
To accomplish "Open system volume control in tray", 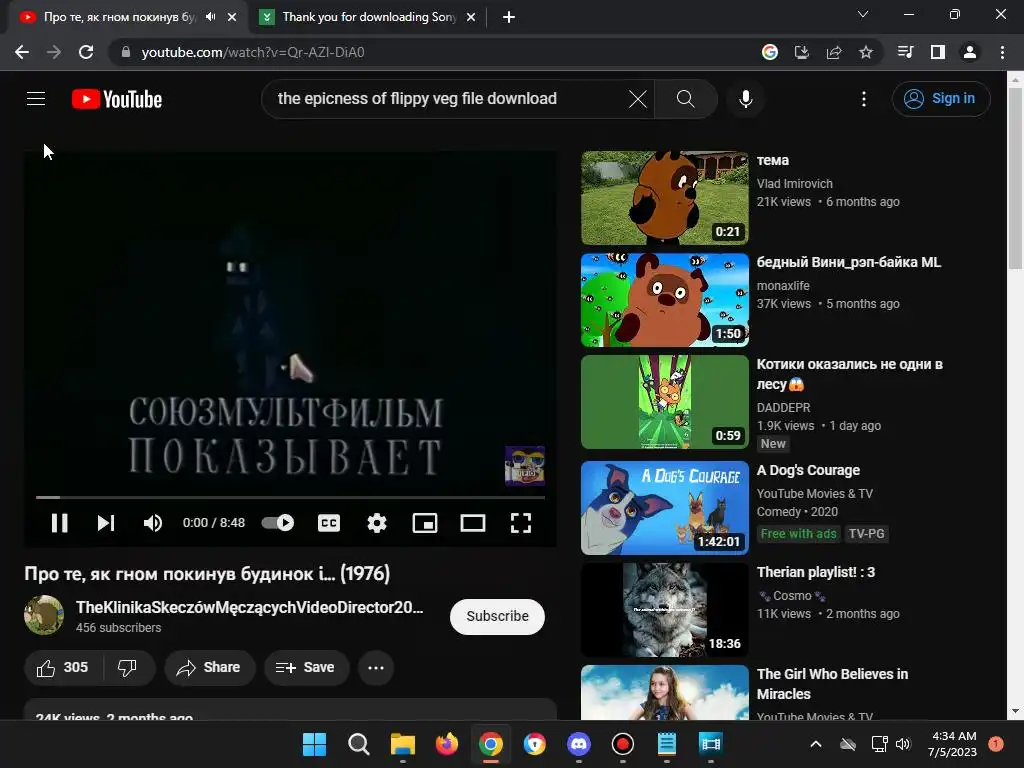I will coord(903,744).
